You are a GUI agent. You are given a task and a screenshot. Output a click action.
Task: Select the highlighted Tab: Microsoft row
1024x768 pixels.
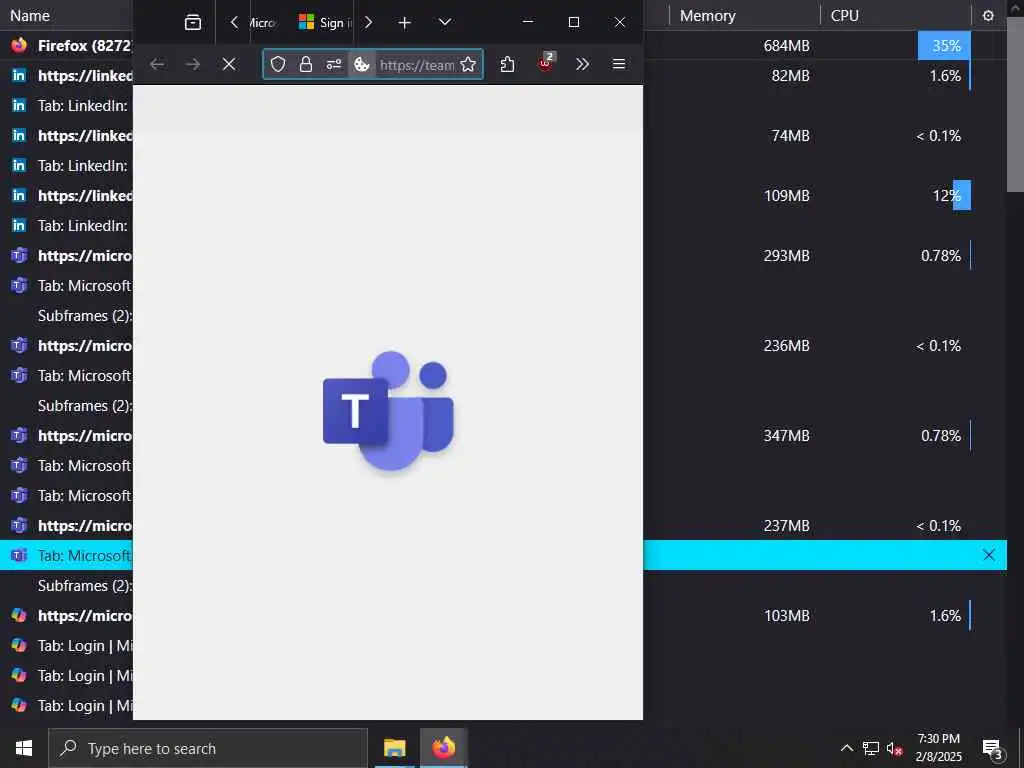click(x=504, y=555)
